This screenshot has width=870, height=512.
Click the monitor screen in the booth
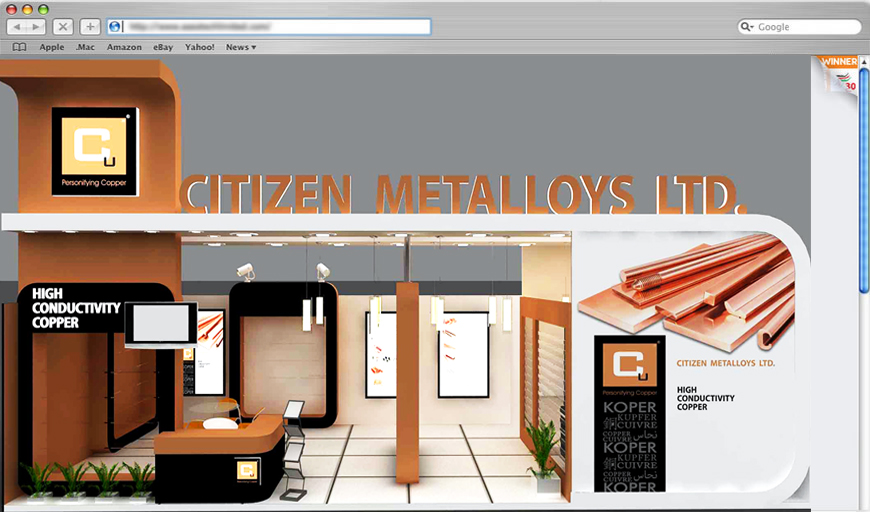(161, 325)
